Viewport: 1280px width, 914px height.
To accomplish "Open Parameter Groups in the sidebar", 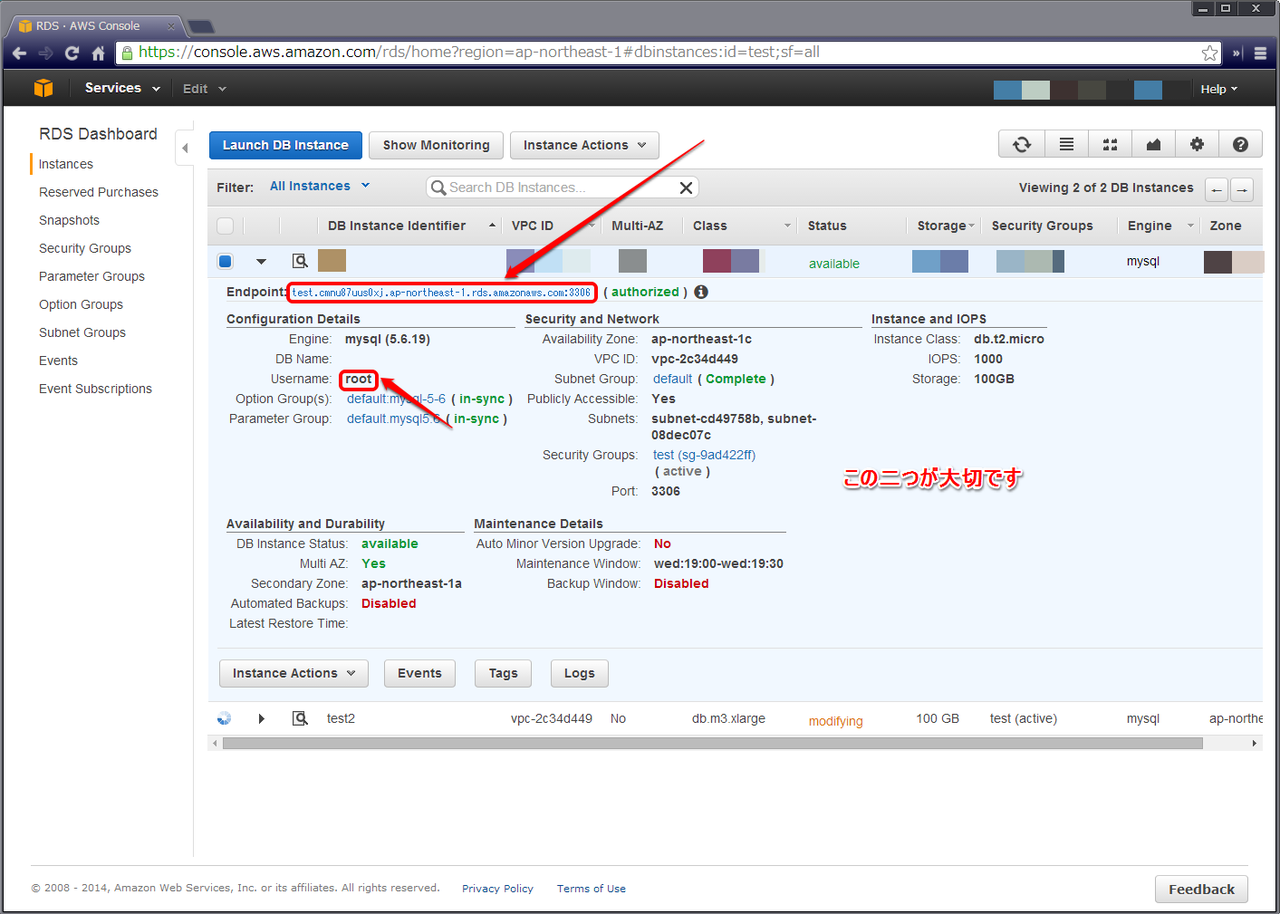I will (x=92, y=276).
